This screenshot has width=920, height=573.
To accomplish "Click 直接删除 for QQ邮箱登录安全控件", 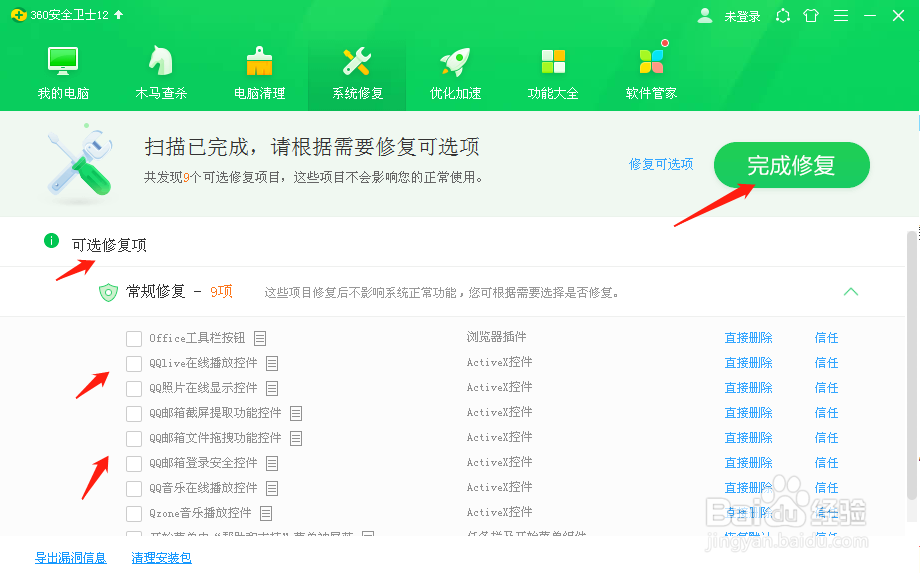I will coord(749,463).
